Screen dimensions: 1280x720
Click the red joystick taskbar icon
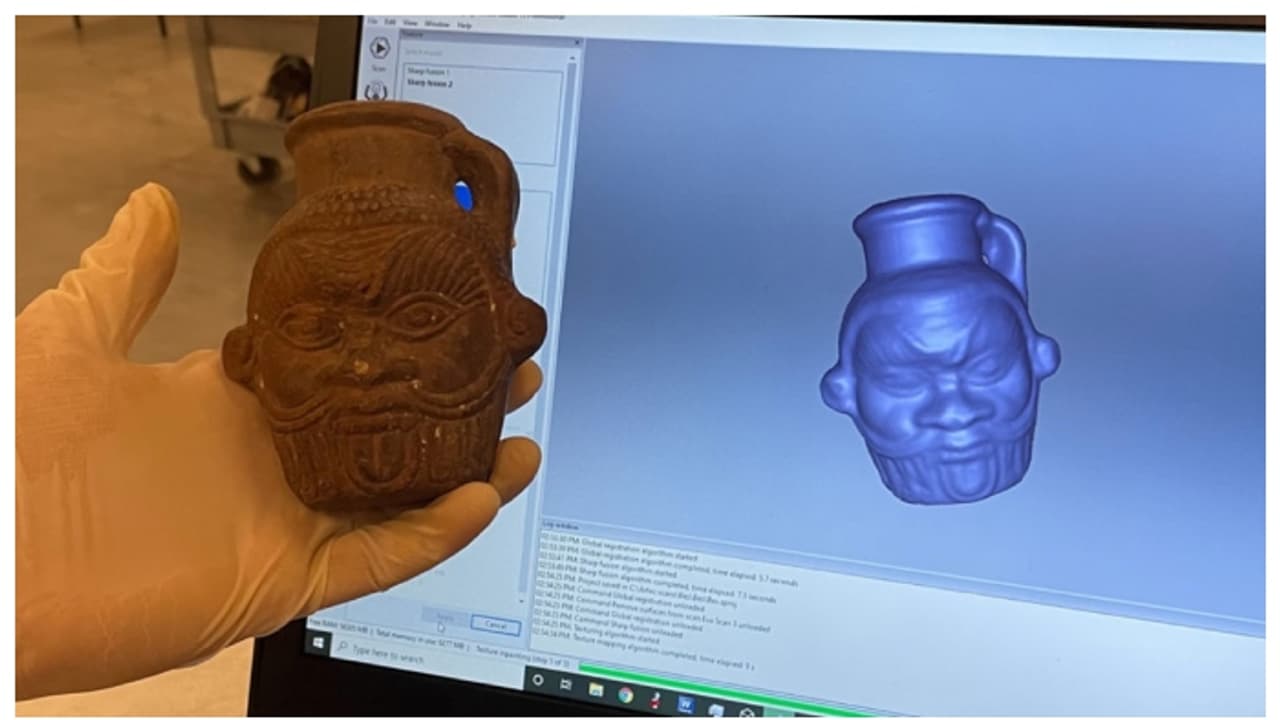656,699
